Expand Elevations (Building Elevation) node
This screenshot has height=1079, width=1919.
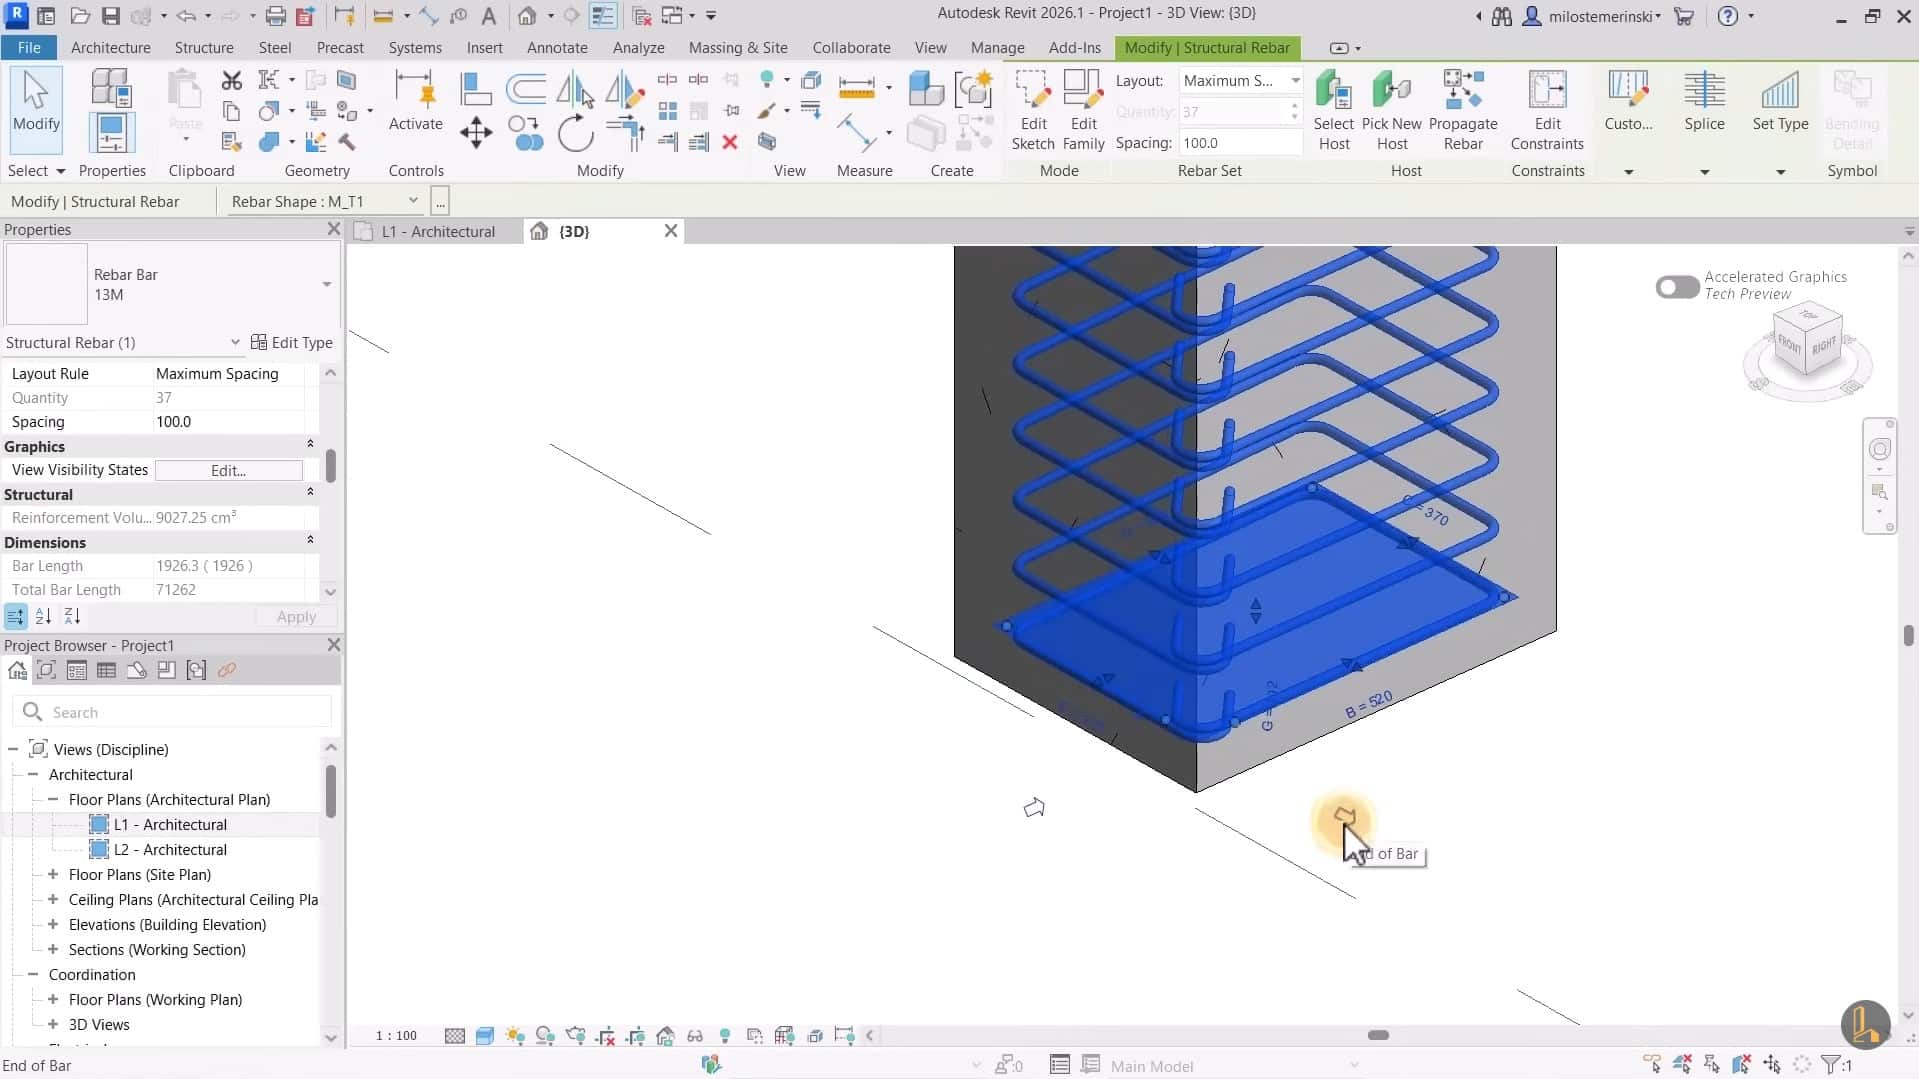[x=53, y=925]
